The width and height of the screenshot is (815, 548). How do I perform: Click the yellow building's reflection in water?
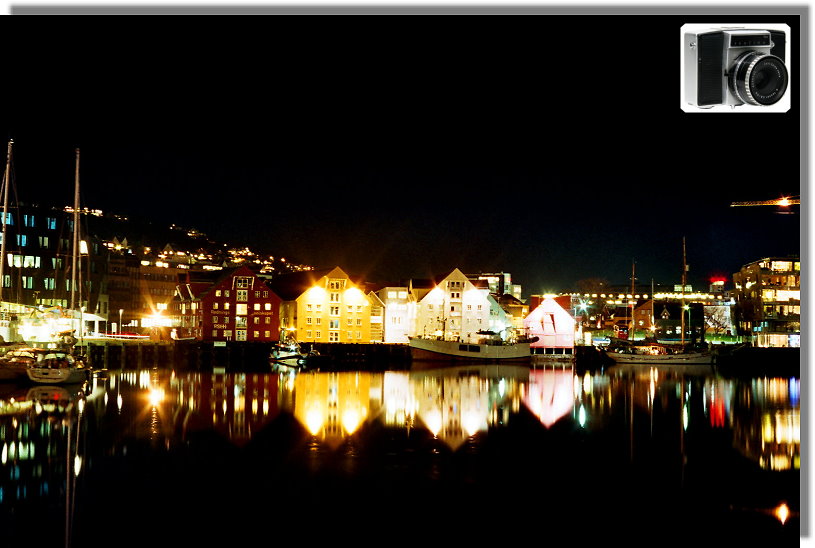coord(333,405)
